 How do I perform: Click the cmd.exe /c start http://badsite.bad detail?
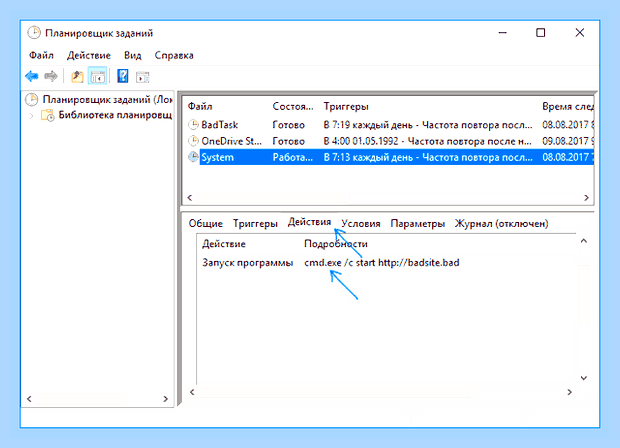[x=382, y=263]
